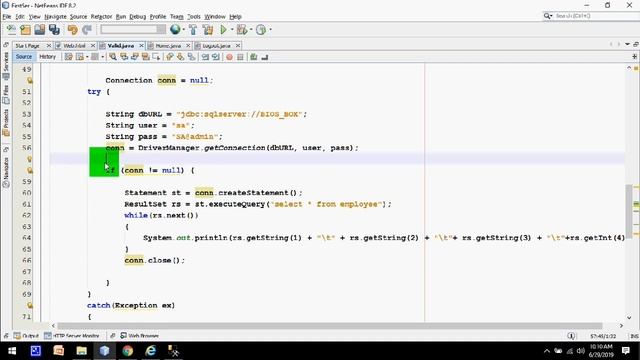
Task: Click the Last Edit editor toolbar icon
Action: pyautogui.click(x=69, y=57)
